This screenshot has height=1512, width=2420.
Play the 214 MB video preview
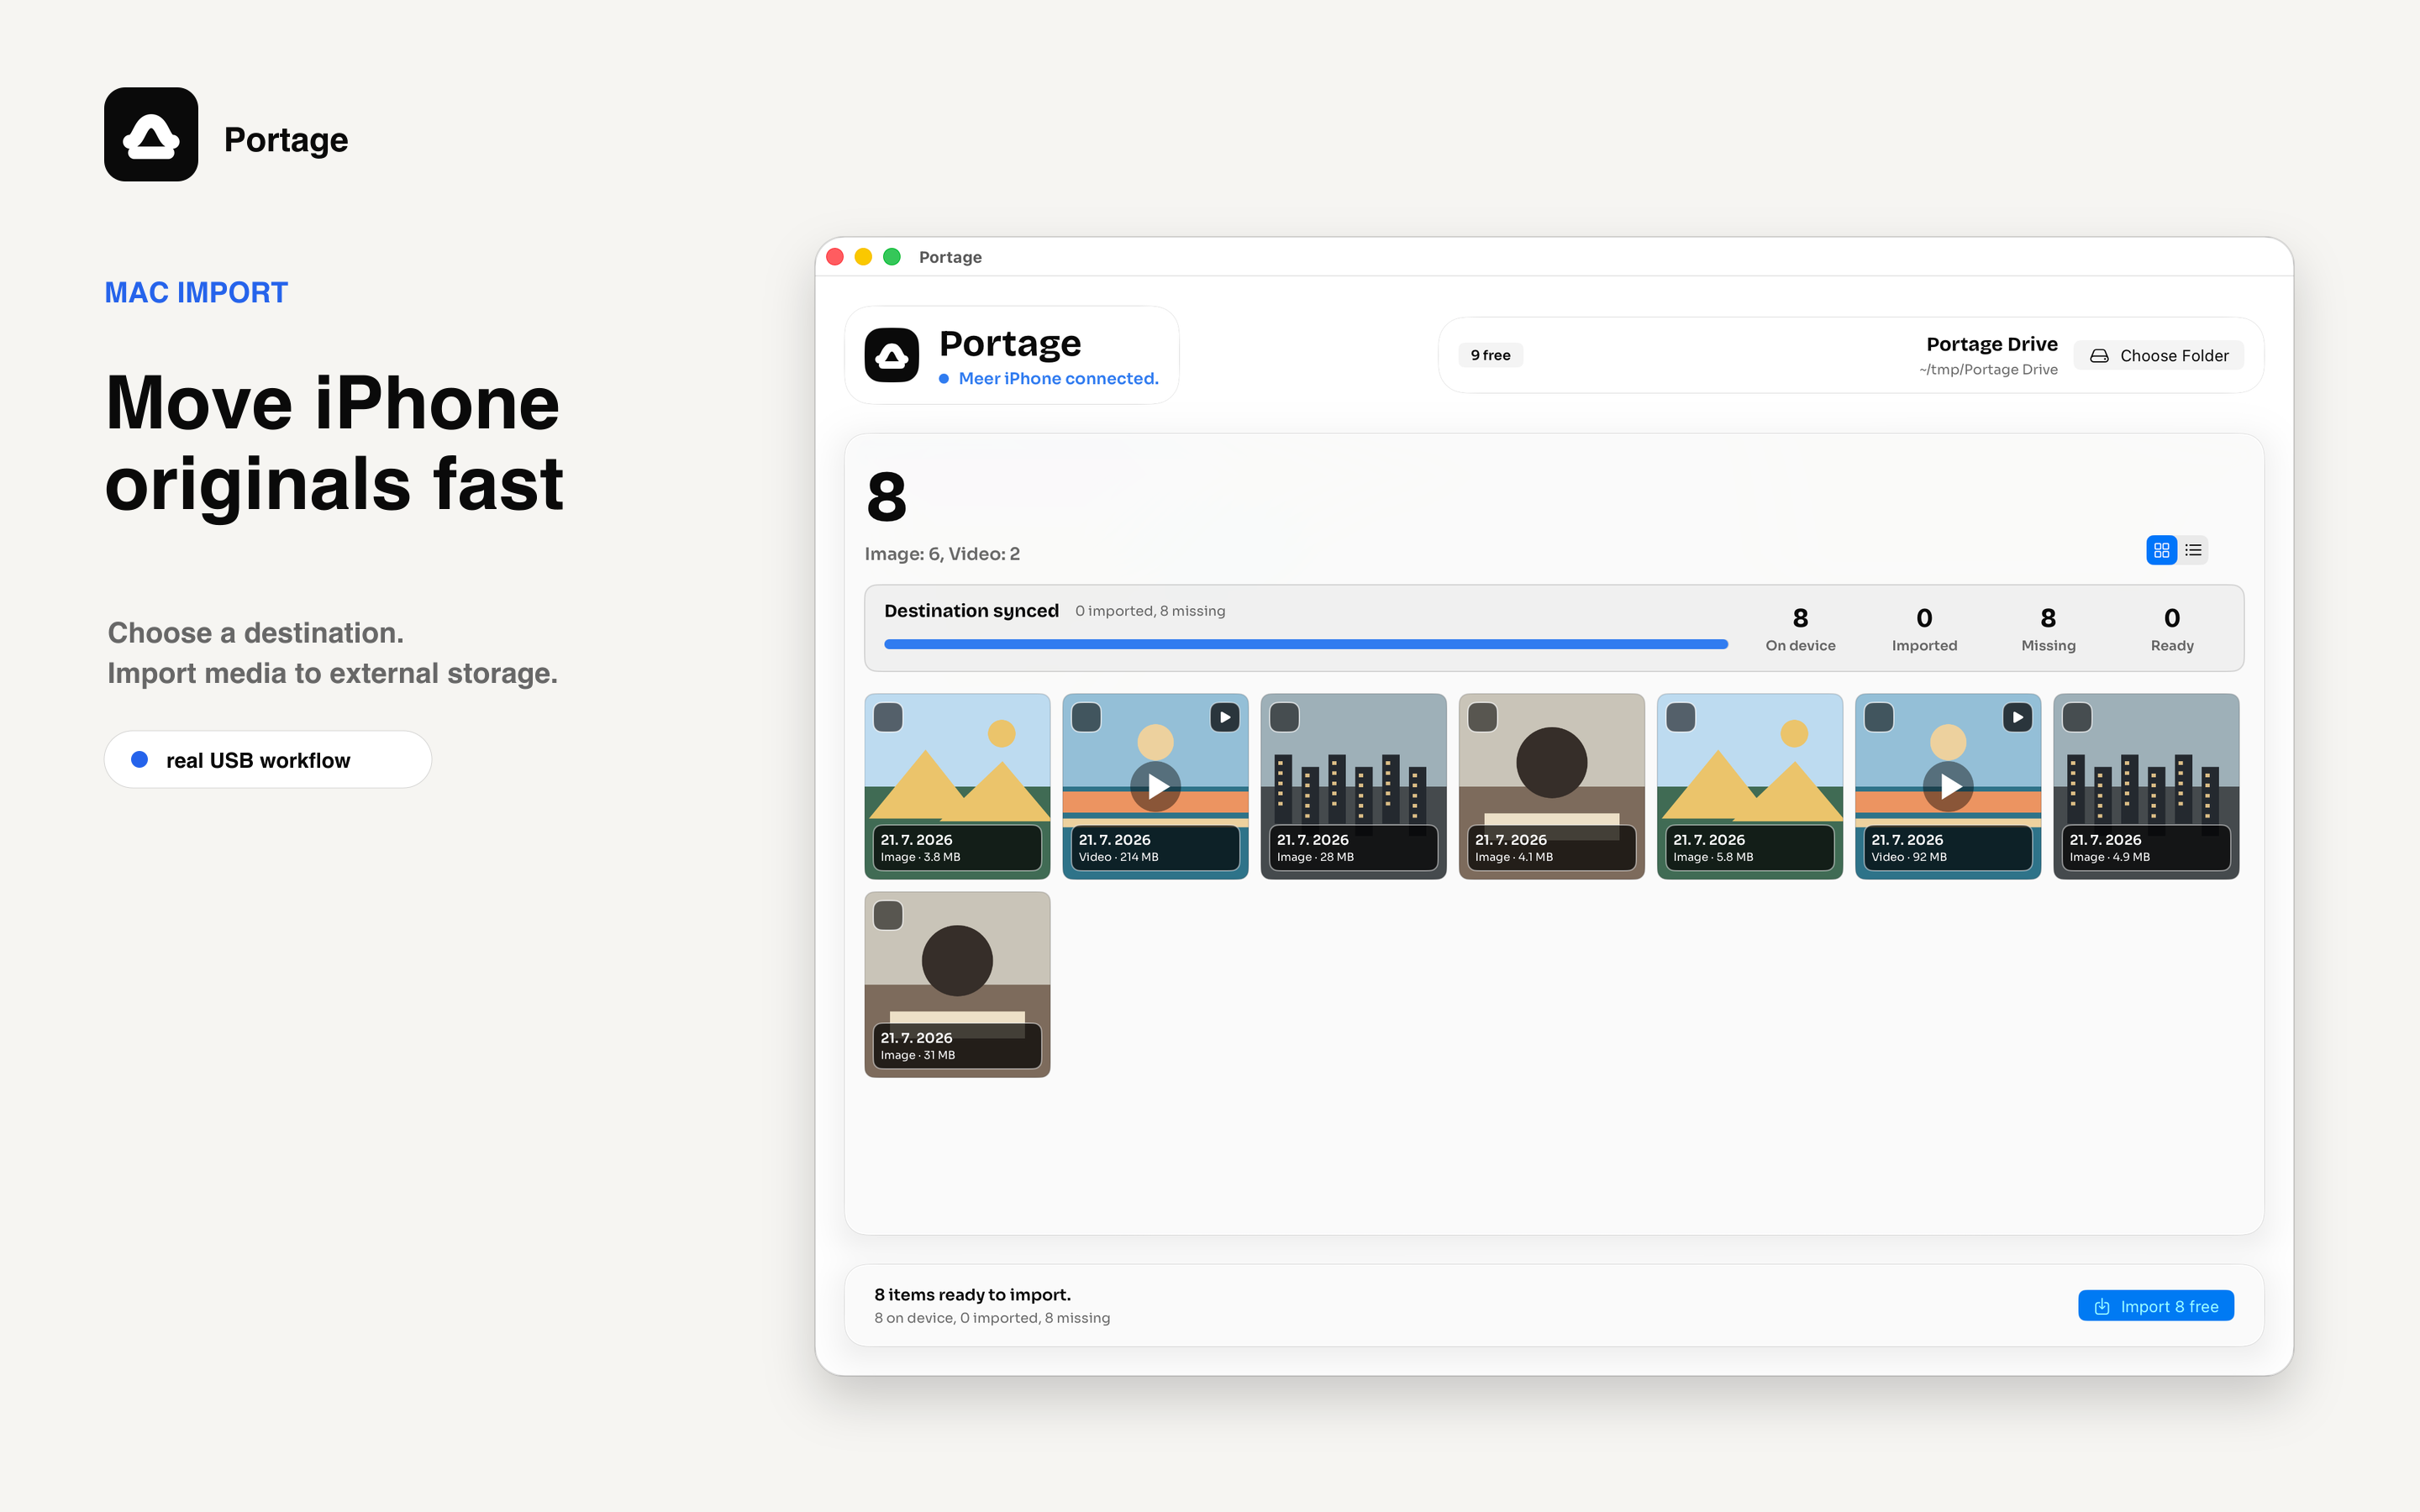pyautogui.click(x=1156, y=786)
